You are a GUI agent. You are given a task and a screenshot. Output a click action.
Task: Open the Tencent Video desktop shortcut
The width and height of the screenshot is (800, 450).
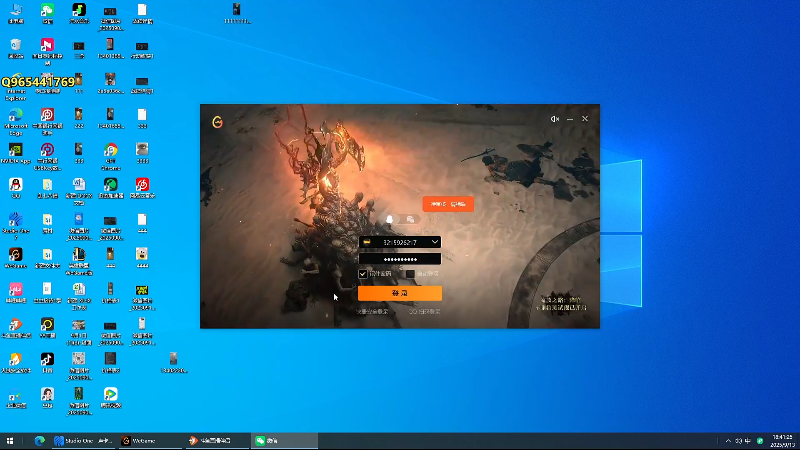click(x=111, y=397)
